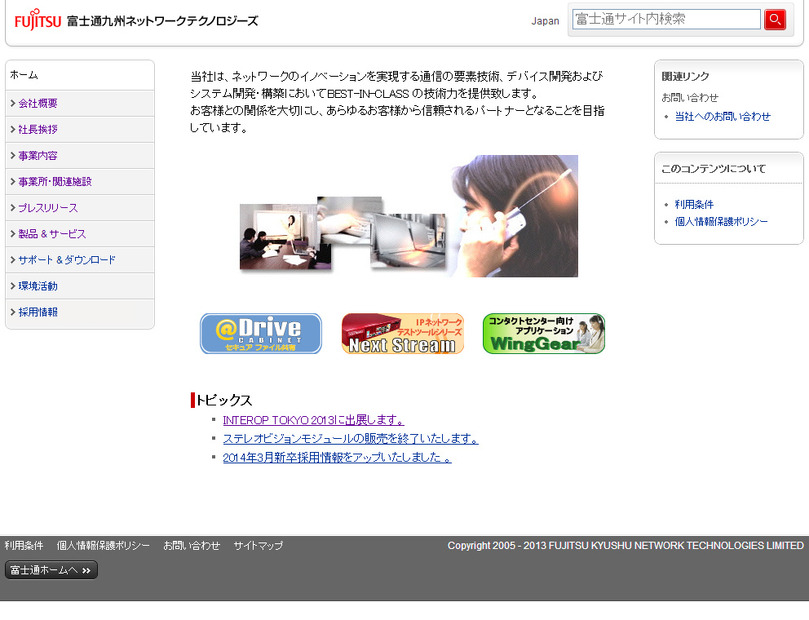Click the footer copyright text
Screen dimensions: 809x620
(625, 546)
